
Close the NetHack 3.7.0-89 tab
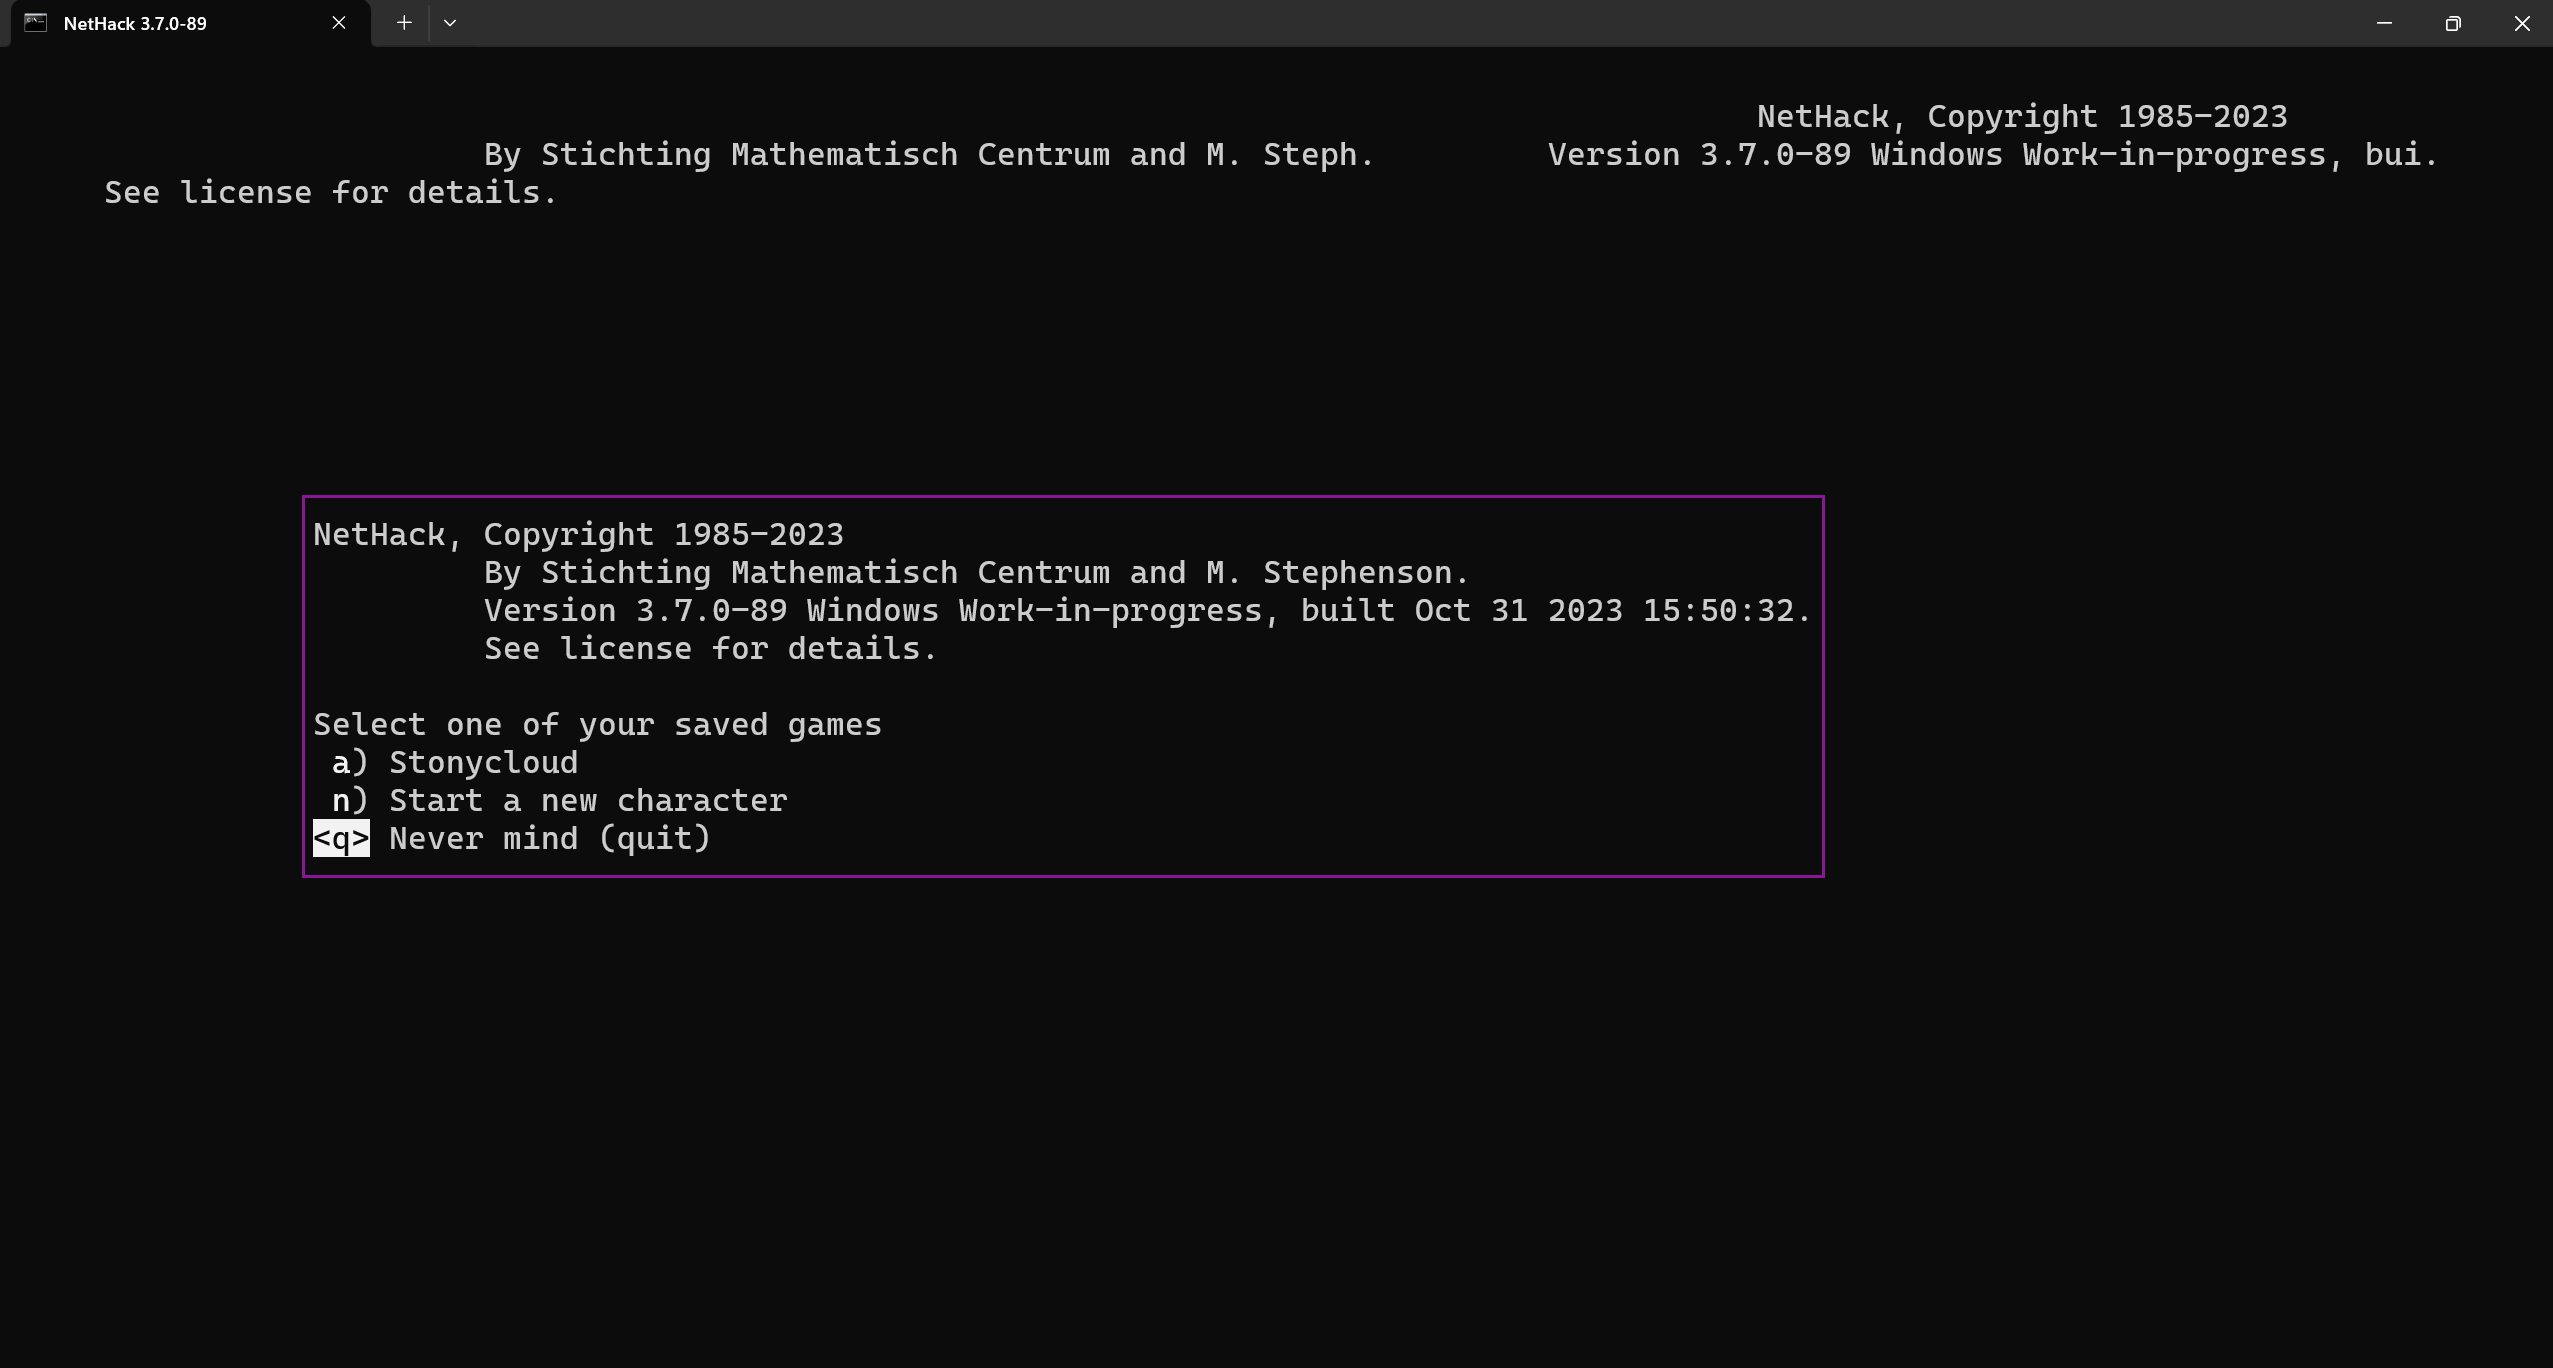click(x=339, y=23)
